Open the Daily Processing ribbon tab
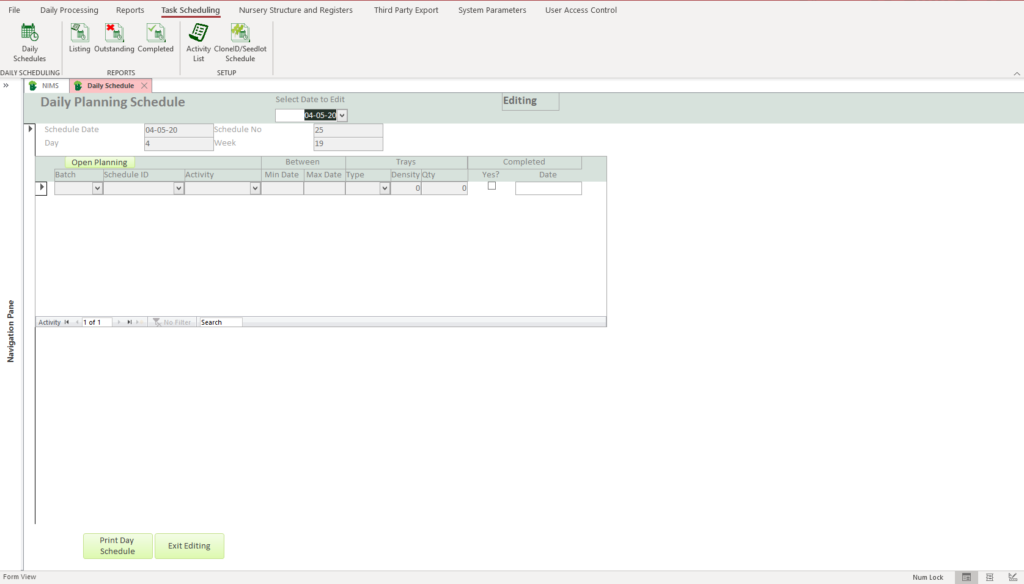 (x=69, y=10)
